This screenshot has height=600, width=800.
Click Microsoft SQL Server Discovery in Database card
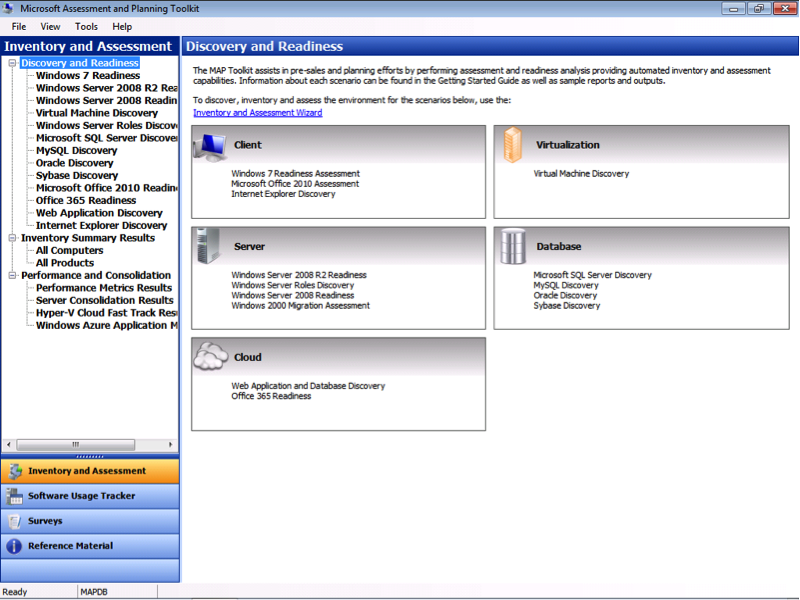click(x=592, y=275)
